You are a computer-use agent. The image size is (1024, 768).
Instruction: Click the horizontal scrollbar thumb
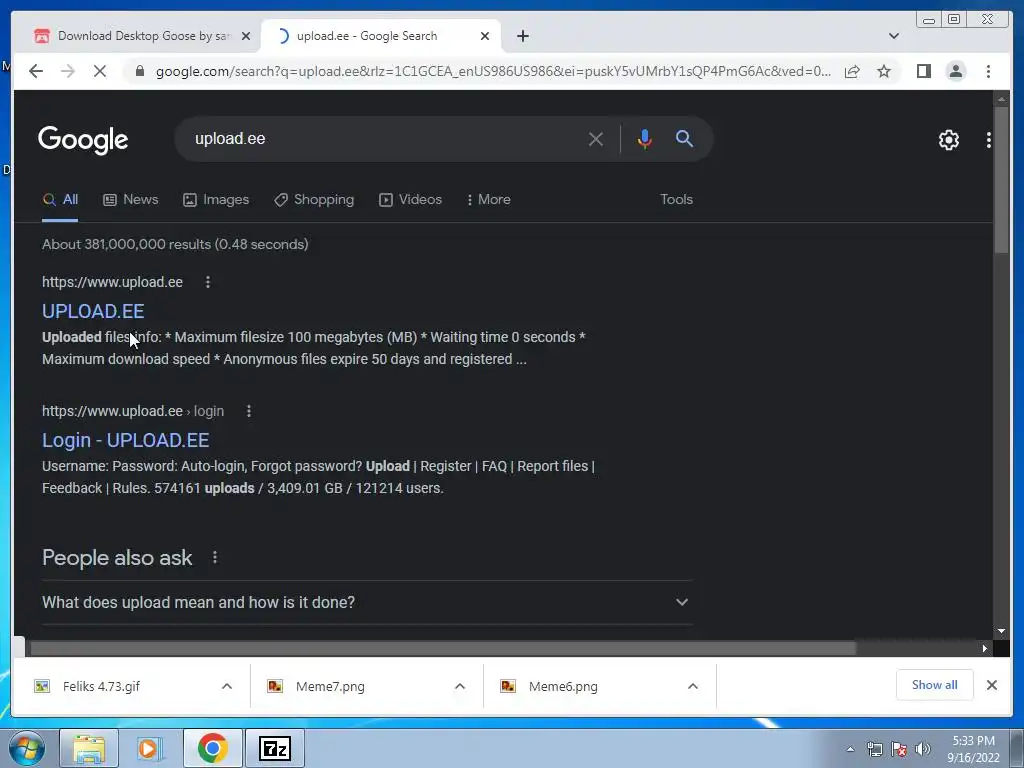click(443, 648)
